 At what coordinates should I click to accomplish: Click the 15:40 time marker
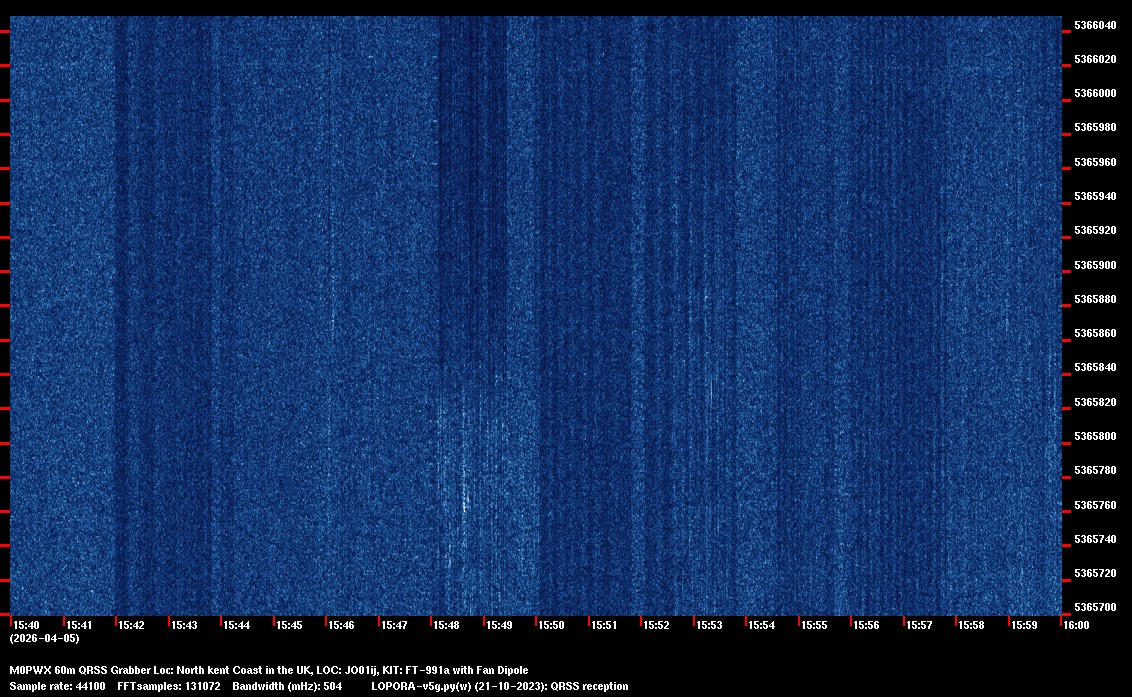tap(27, 625)
